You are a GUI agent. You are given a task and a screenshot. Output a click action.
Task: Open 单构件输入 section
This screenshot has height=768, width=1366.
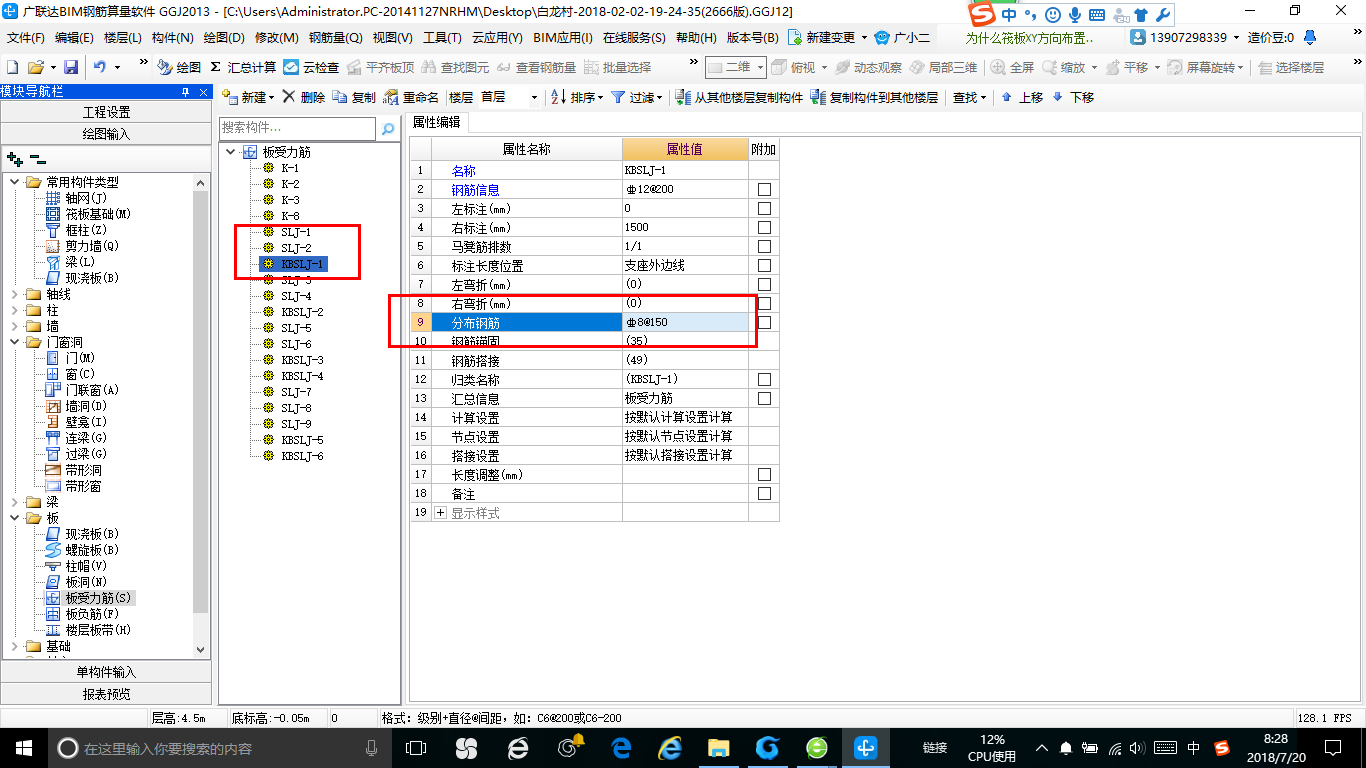tap(106, 672)
